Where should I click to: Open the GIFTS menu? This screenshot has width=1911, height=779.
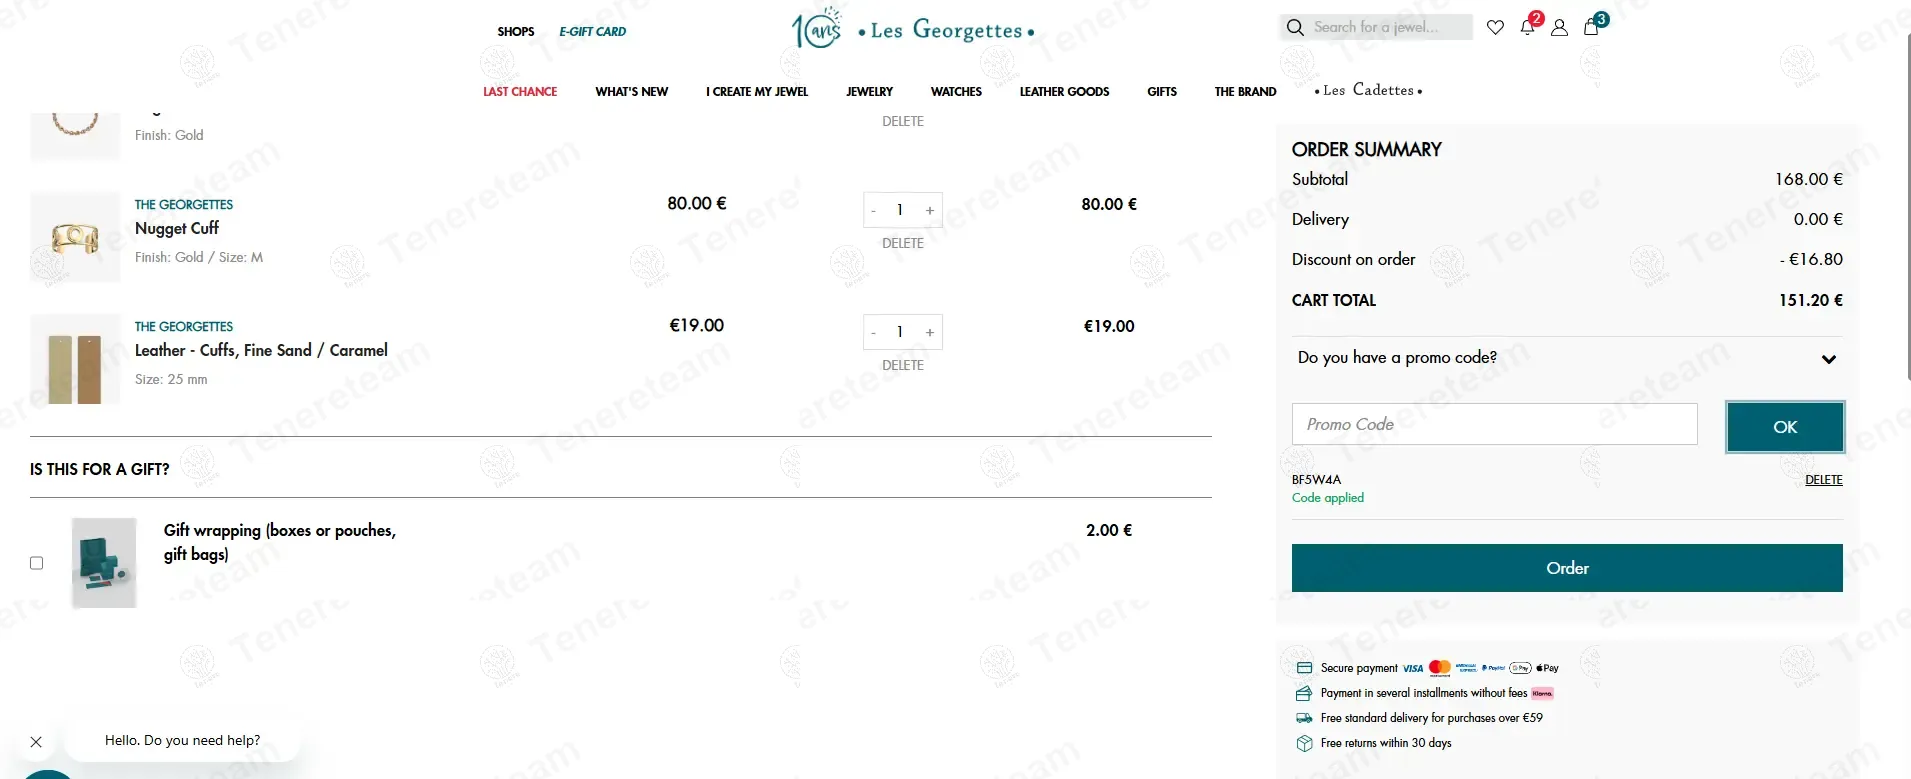(x=1162, y=92)
